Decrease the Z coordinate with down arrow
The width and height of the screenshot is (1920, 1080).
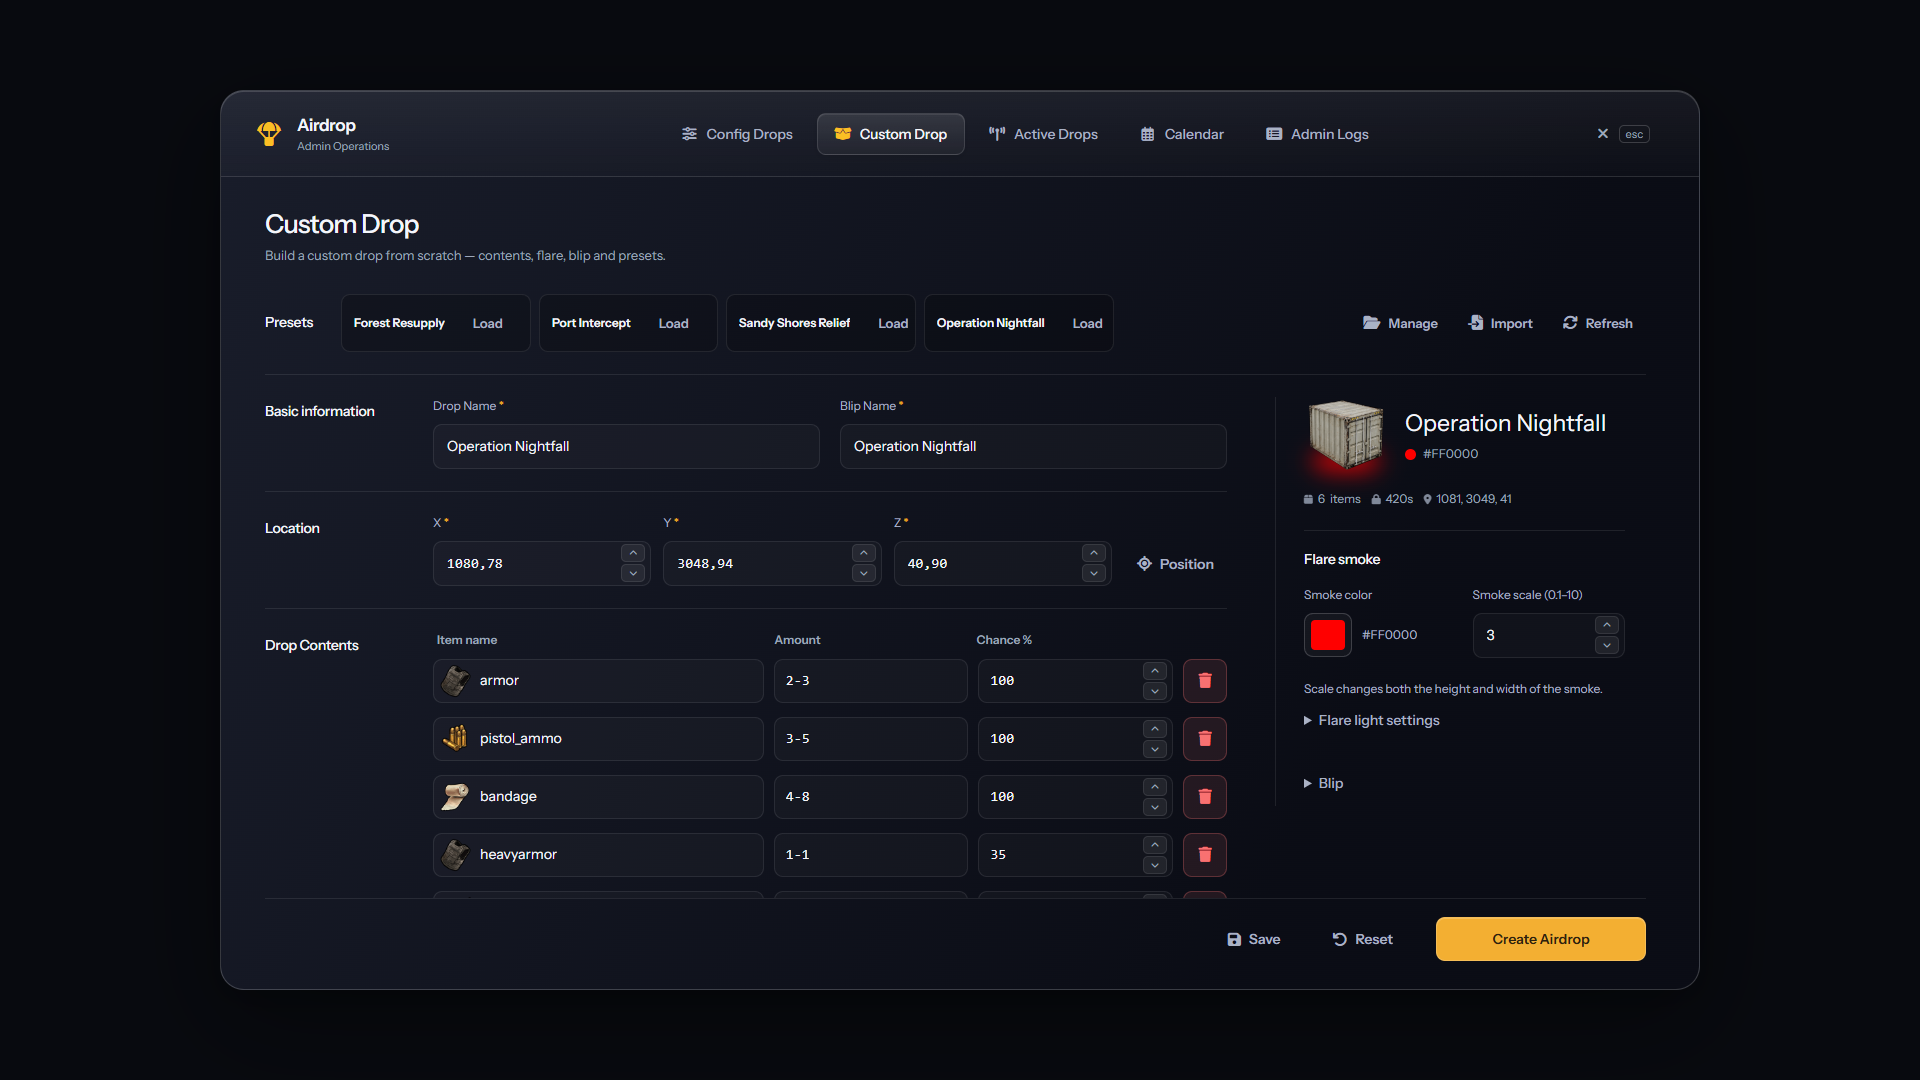point(1094,574)
